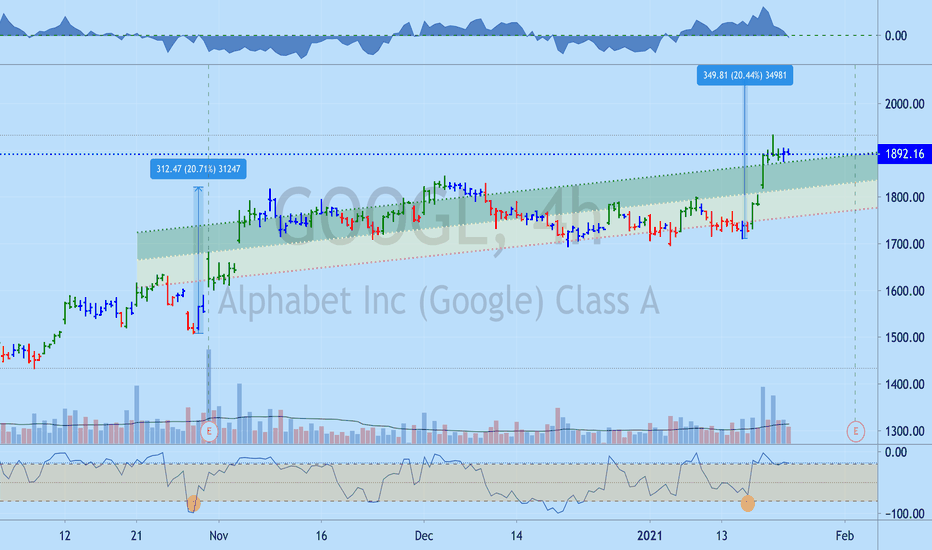This screenshot has height=550, width=932.
Task: Click the current price label 1892.16
Action: [904, 154]
